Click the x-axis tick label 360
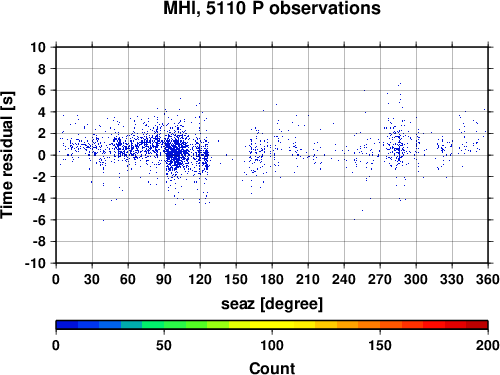This screenshot has width=500, height=375. coord(488,279)
